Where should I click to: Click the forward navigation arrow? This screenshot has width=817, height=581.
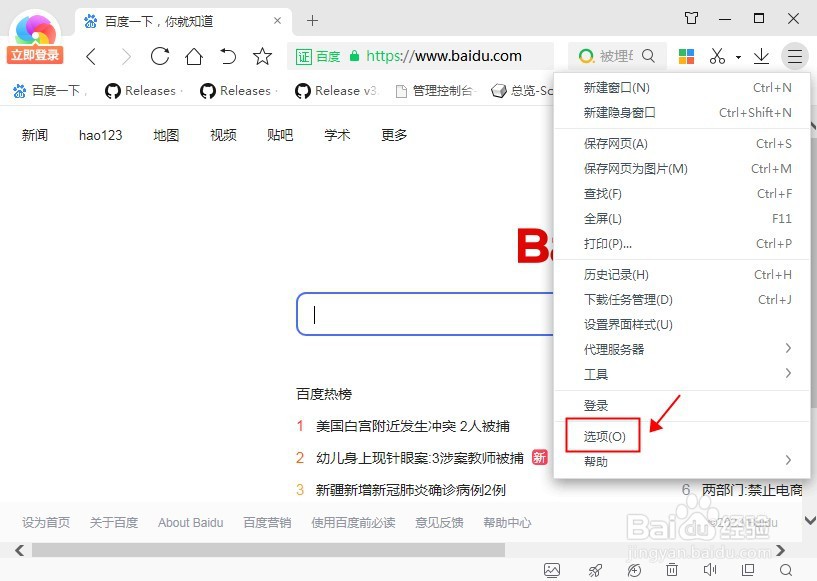126,56
